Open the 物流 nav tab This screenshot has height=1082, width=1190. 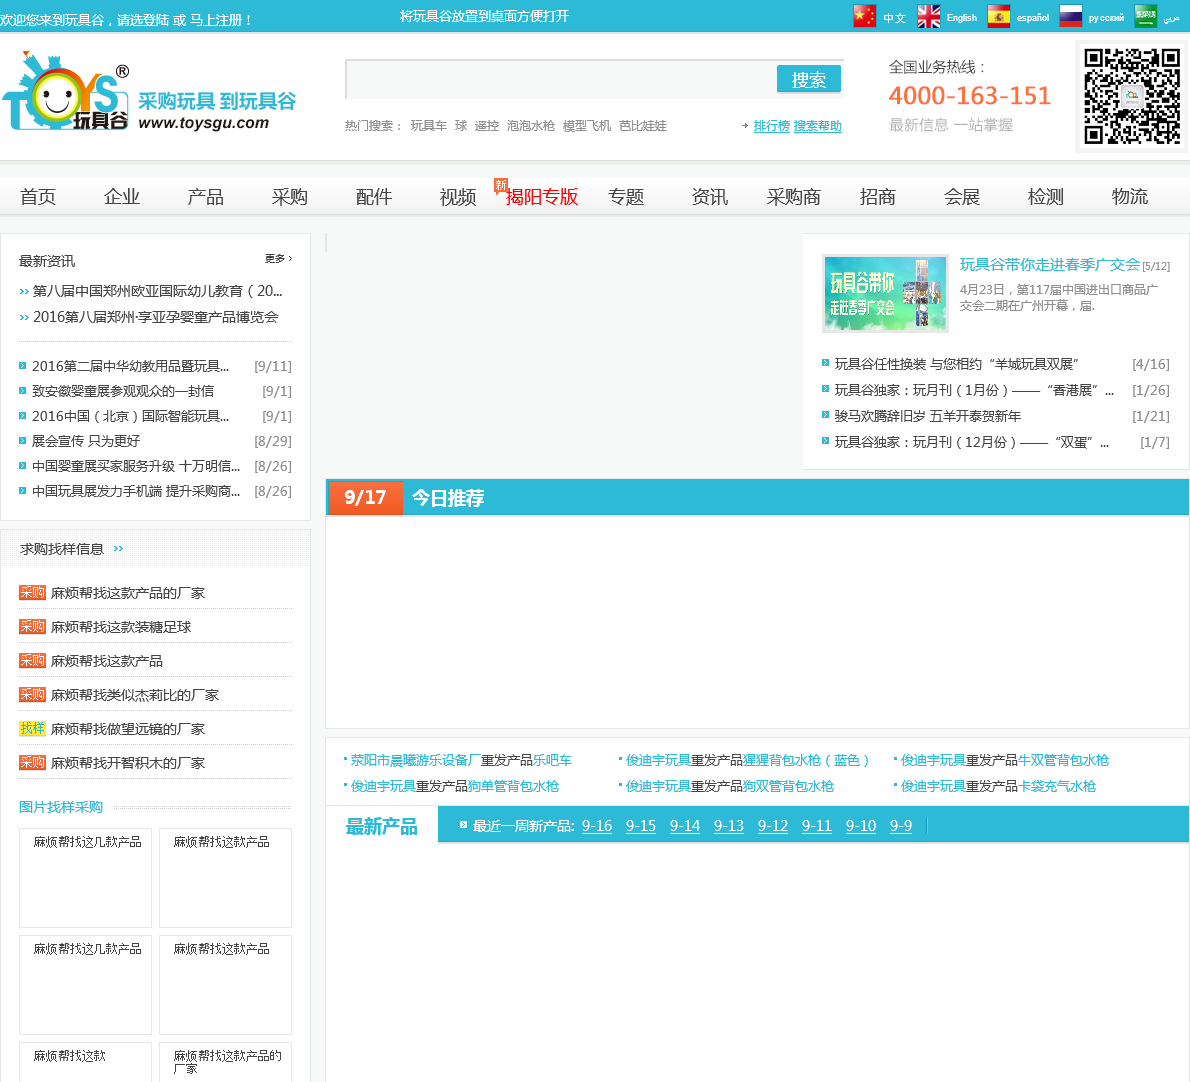click(1129, 197)
